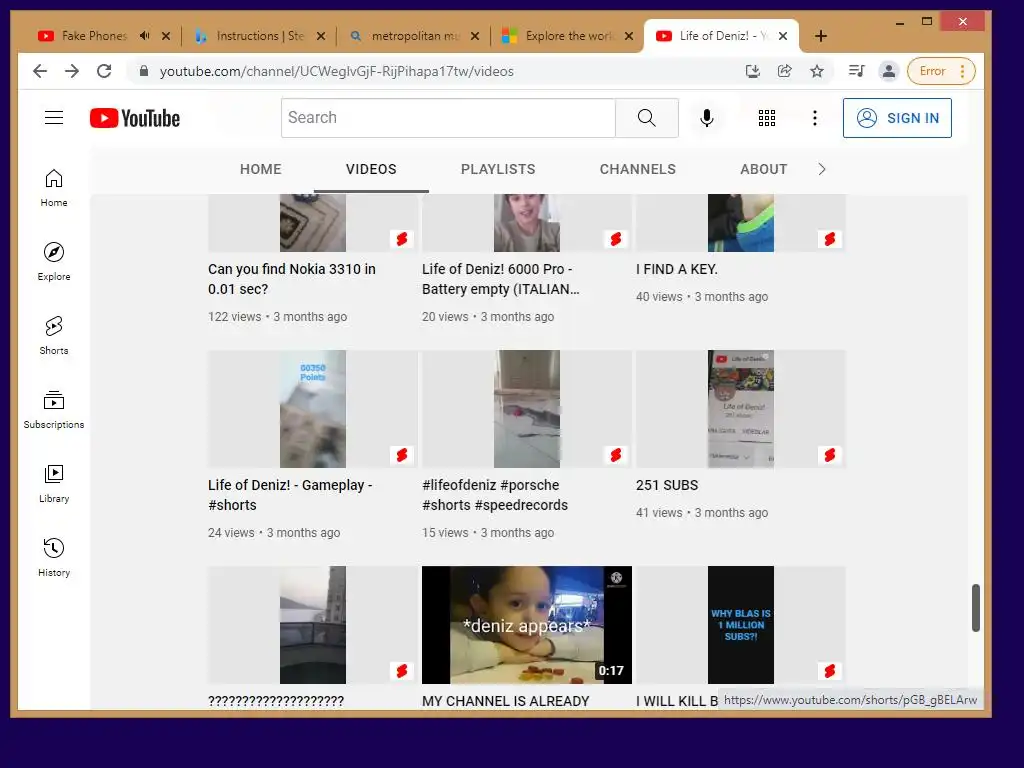Image resolution: width=1024 pixels, height=768 pixels.
Task: Reload the current page
Action: click(x=104, y=71)
